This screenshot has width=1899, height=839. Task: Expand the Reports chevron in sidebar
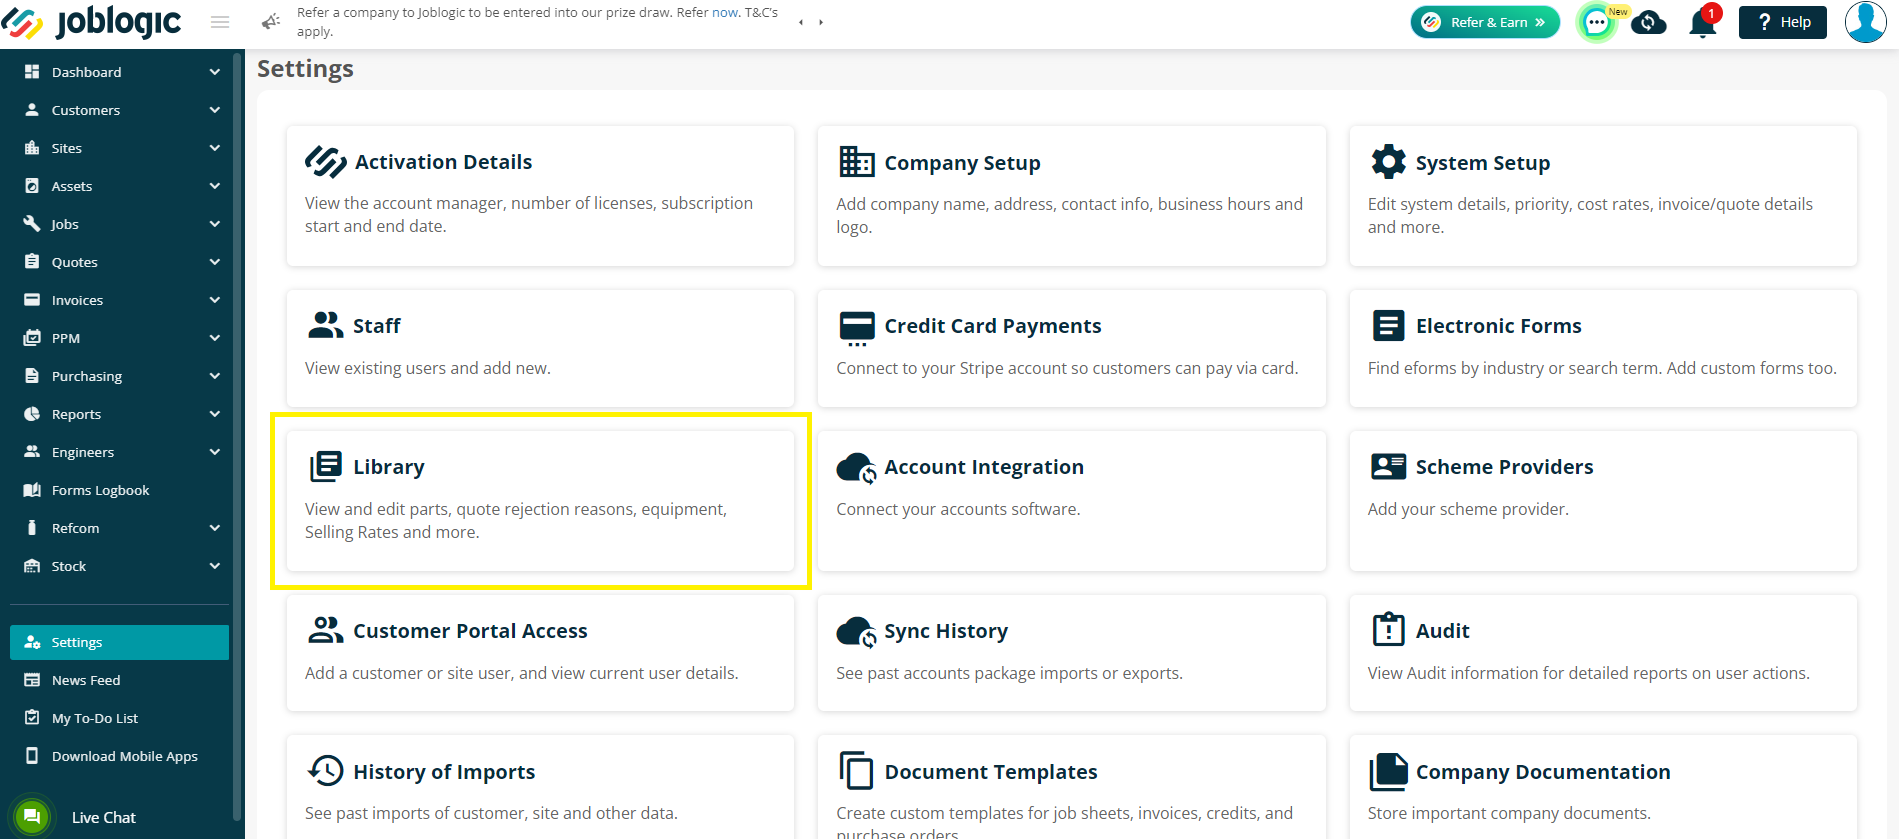(x=215, y=414)
